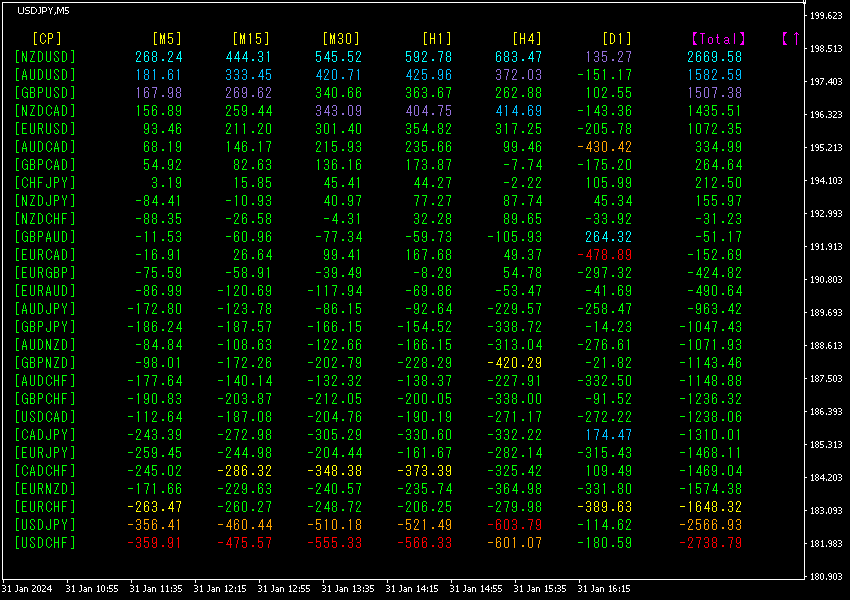Select the [NZDCHF] pair label
Screen dimensions: 850x600
pyautogui.click(x=45, y=219)
